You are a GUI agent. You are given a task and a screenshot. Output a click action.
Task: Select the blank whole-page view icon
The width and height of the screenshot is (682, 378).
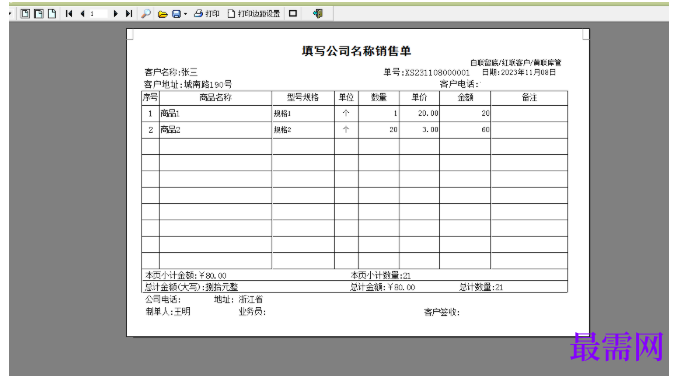click(52, 13)
